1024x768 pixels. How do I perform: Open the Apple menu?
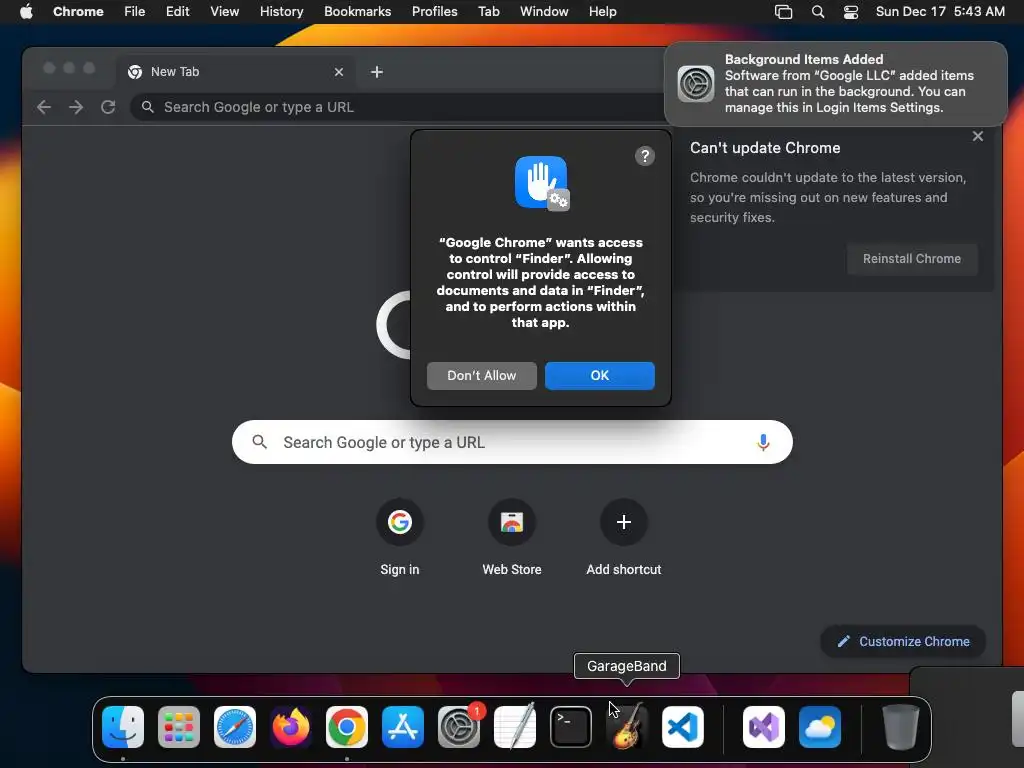tap(26, 12)
